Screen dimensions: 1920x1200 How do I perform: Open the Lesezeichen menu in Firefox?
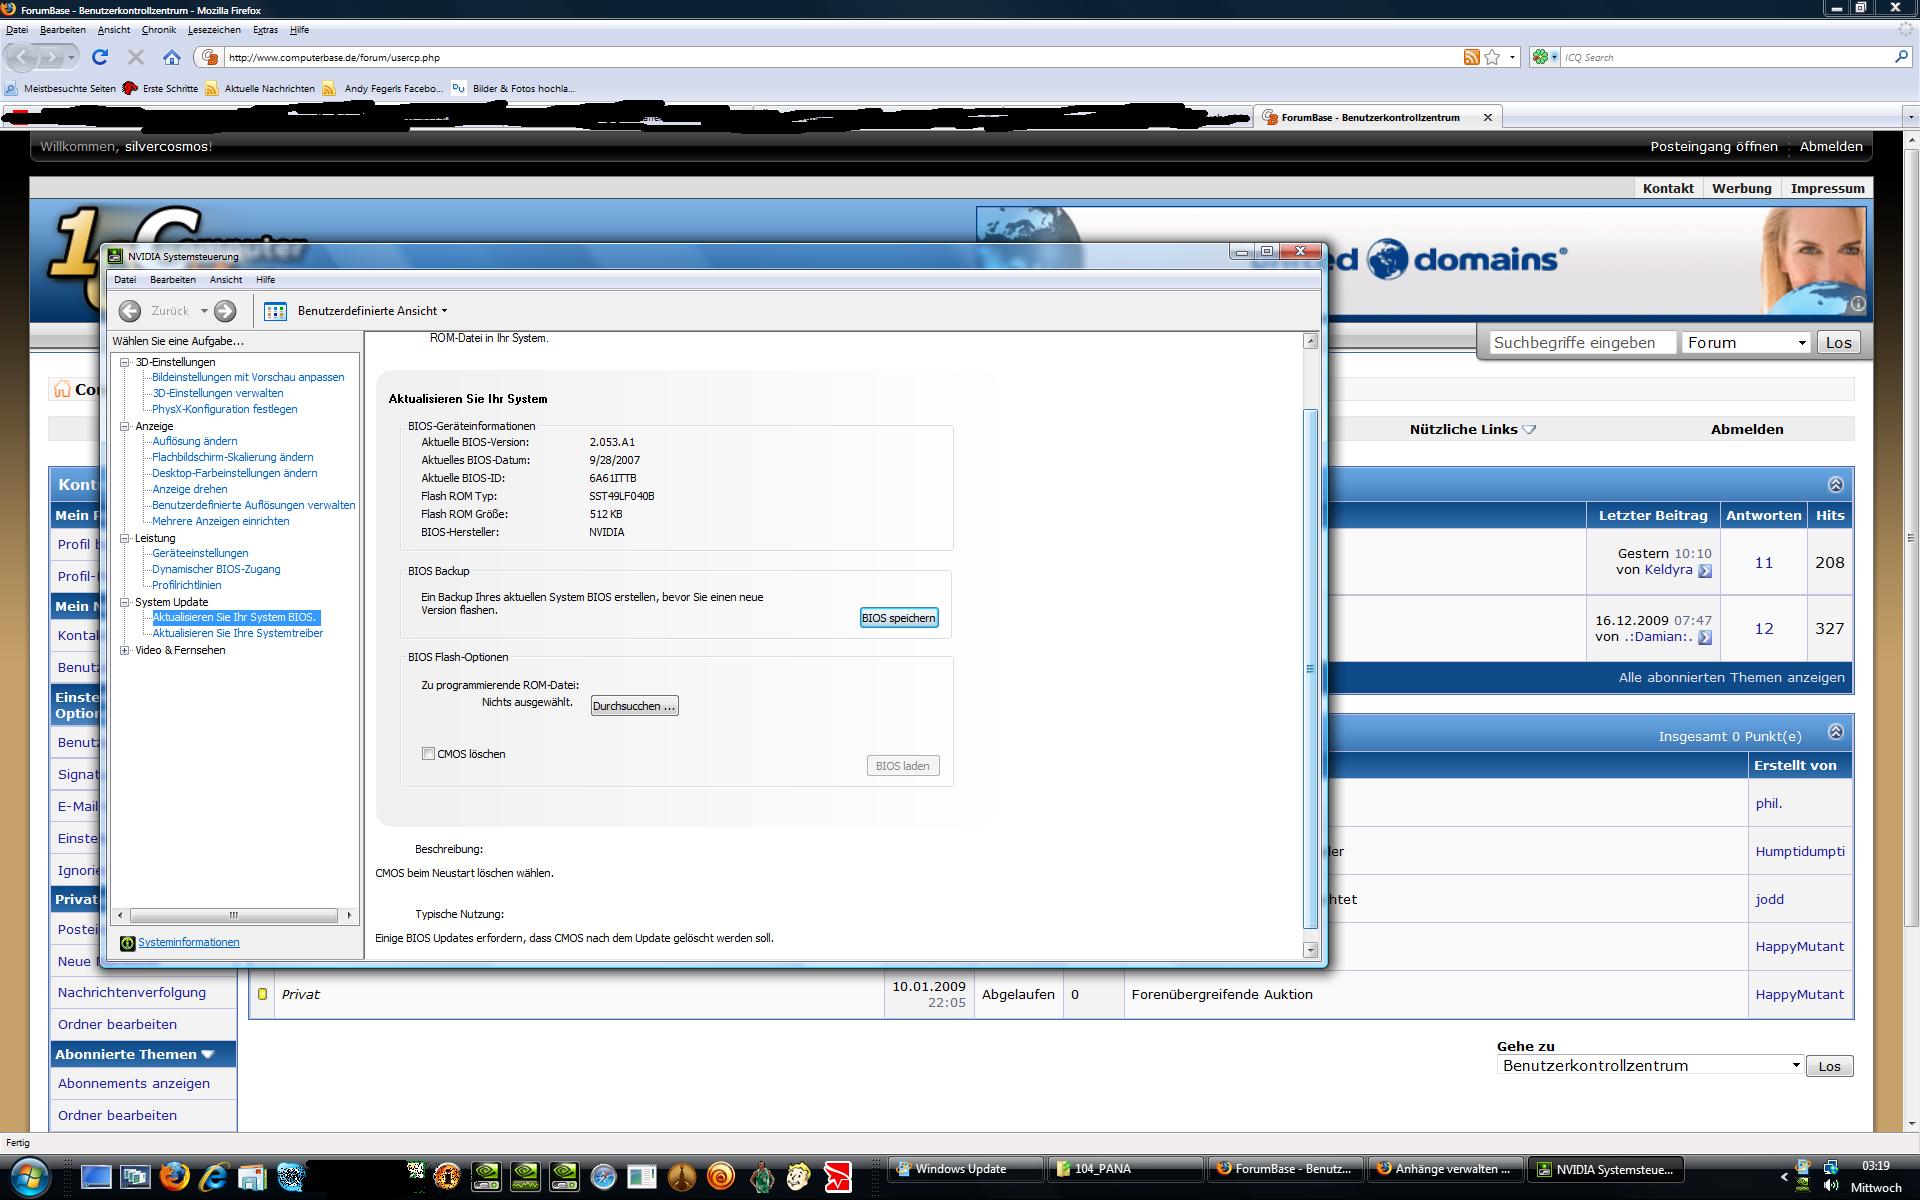coord(214,30)
